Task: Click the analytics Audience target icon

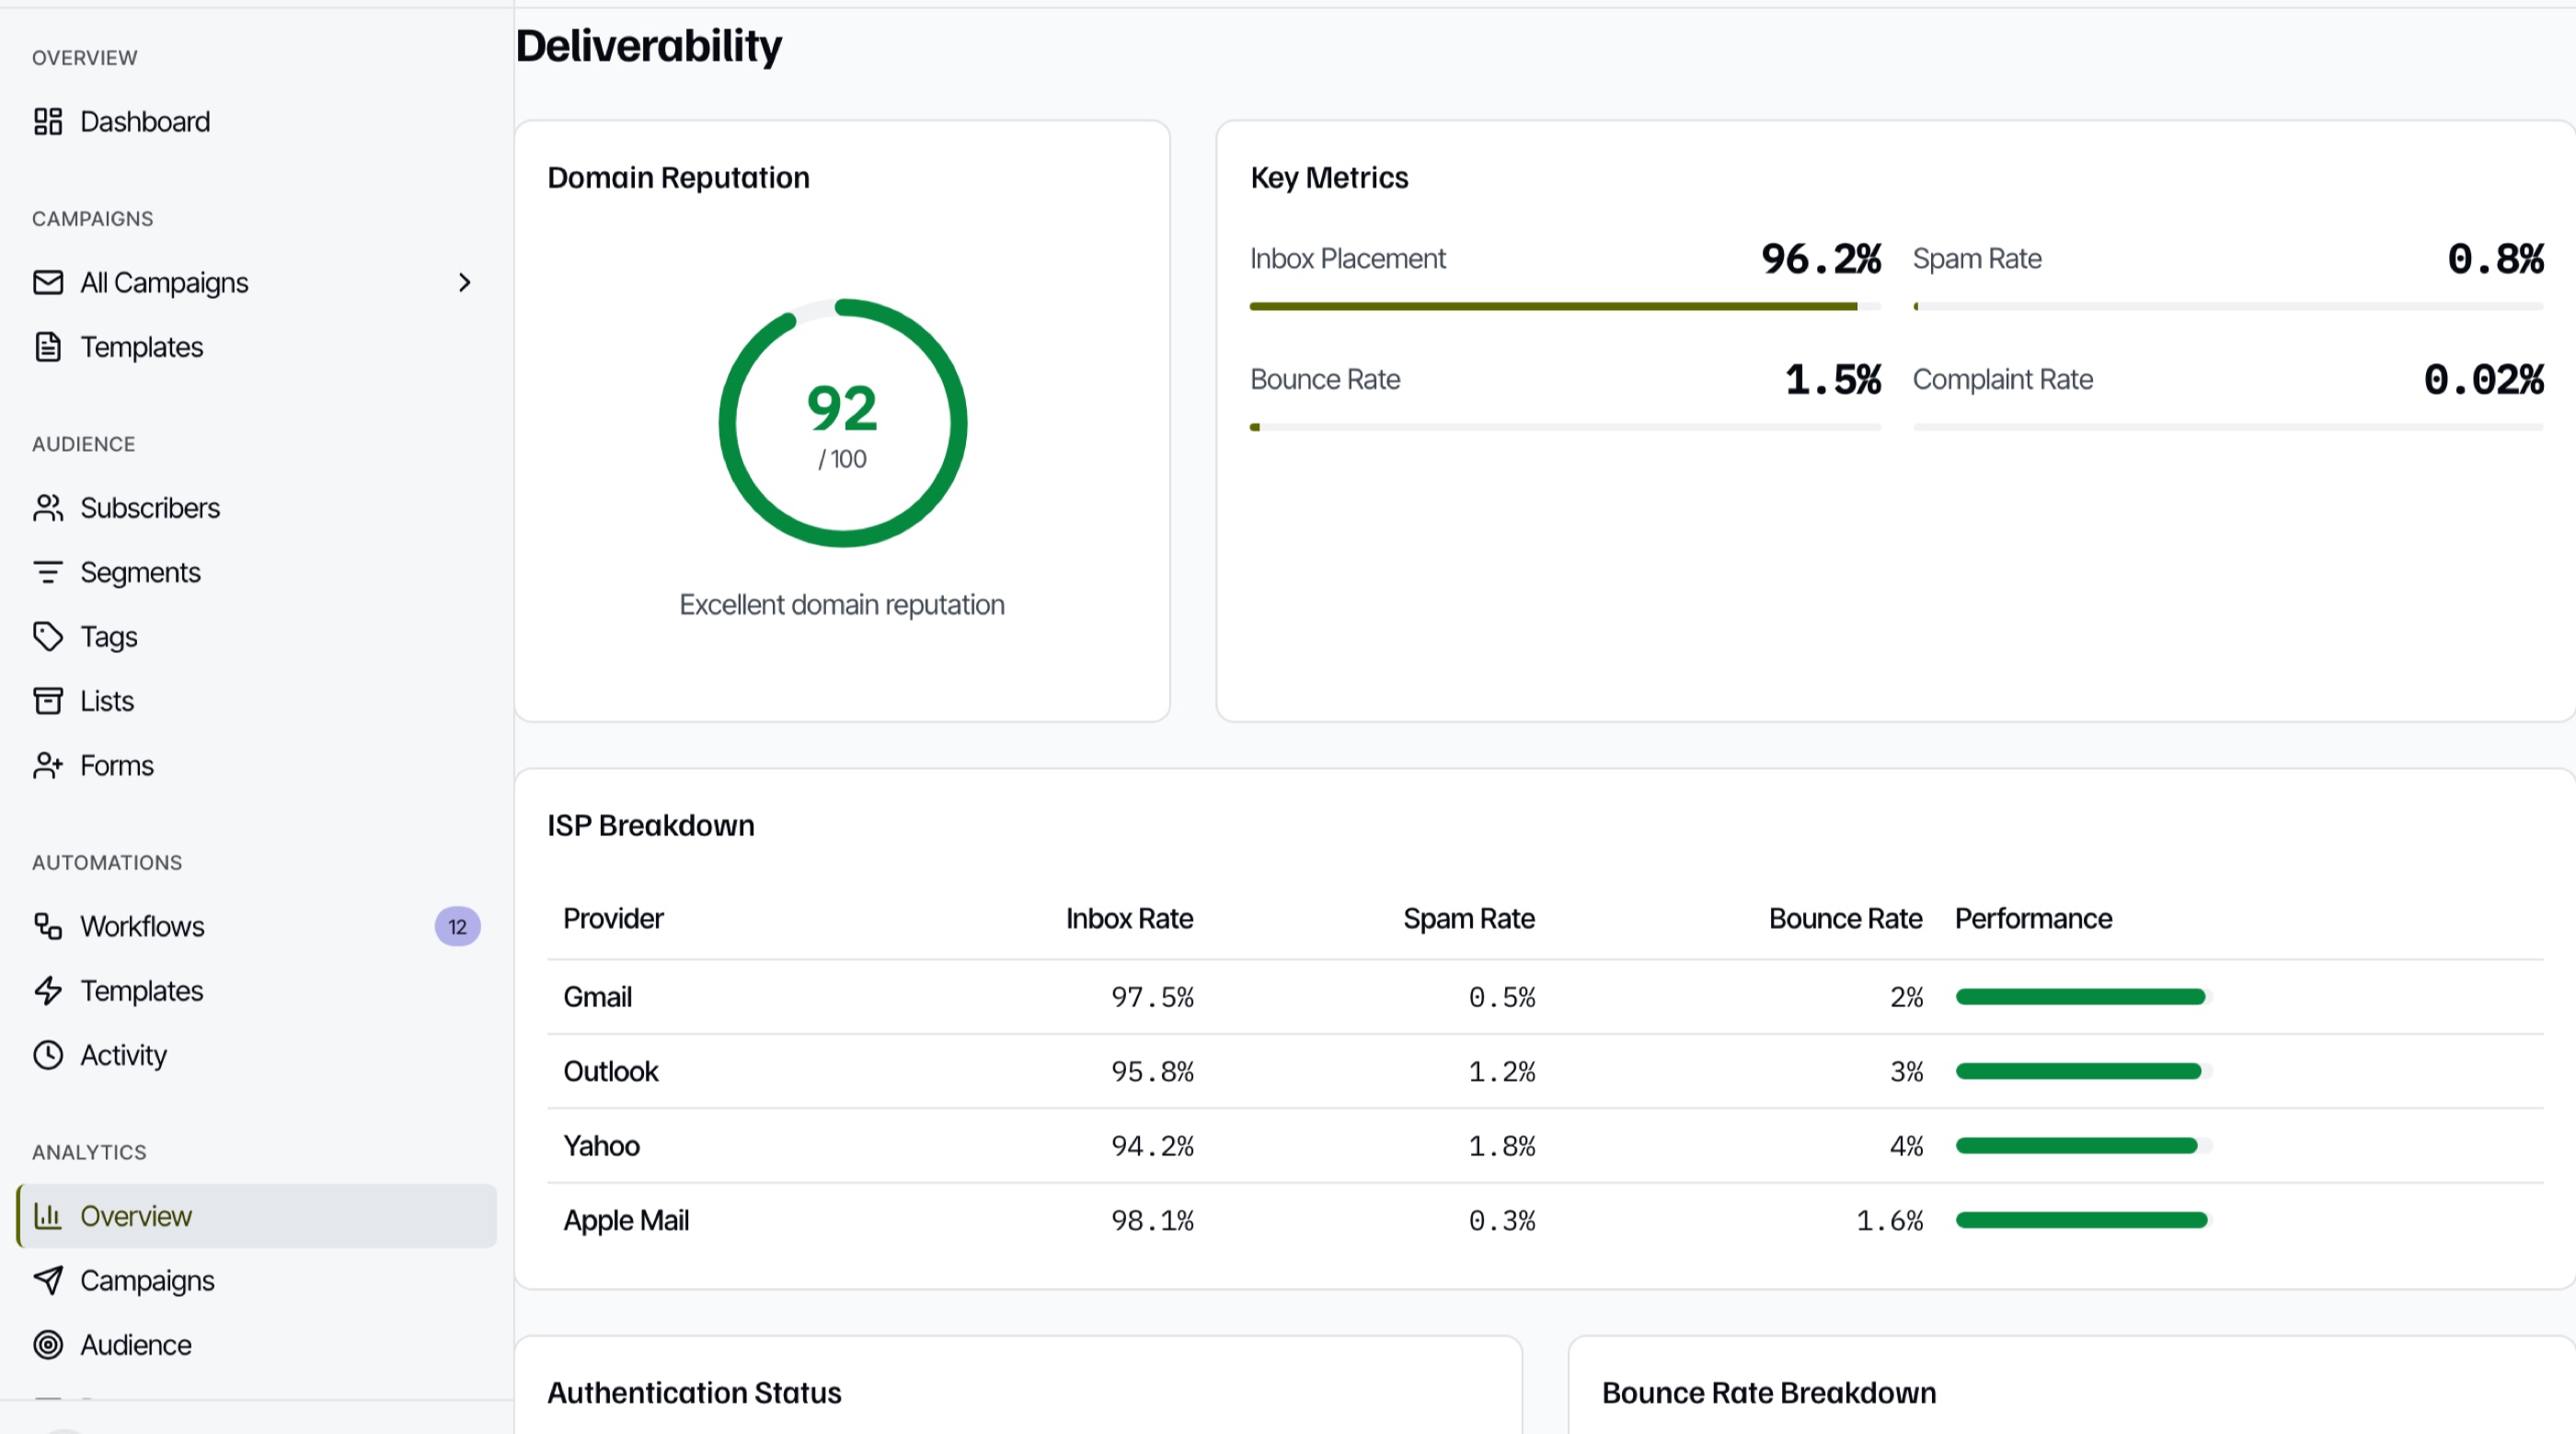Action: pos(48,1345)
